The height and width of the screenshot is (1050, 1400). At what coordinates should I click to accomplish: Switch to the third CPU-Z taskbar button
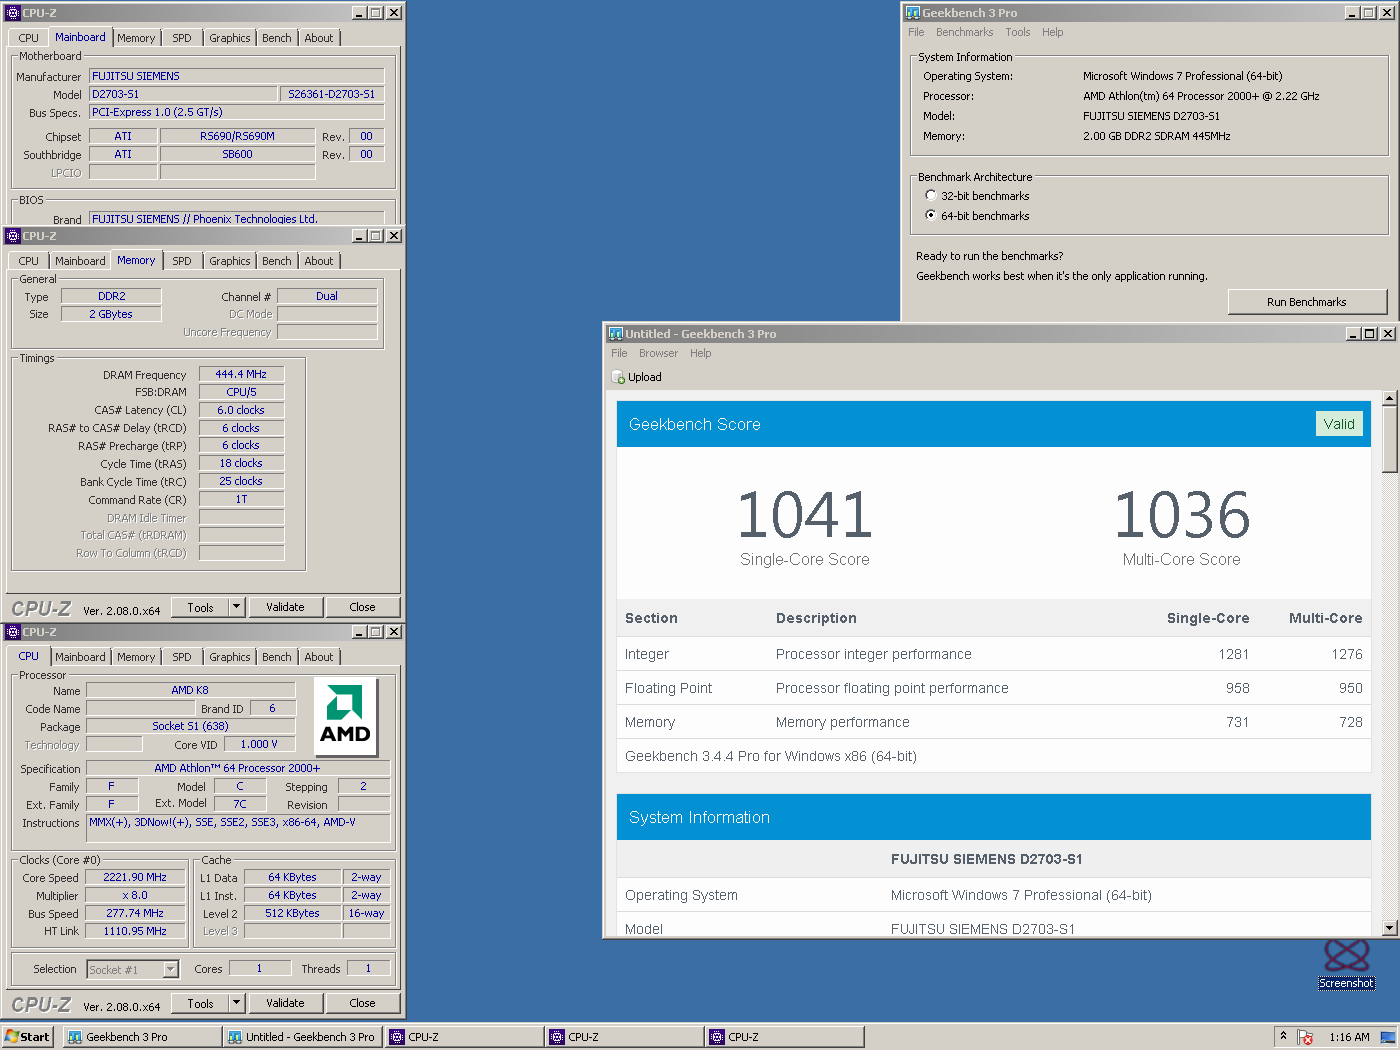[x=784, y=1037]
